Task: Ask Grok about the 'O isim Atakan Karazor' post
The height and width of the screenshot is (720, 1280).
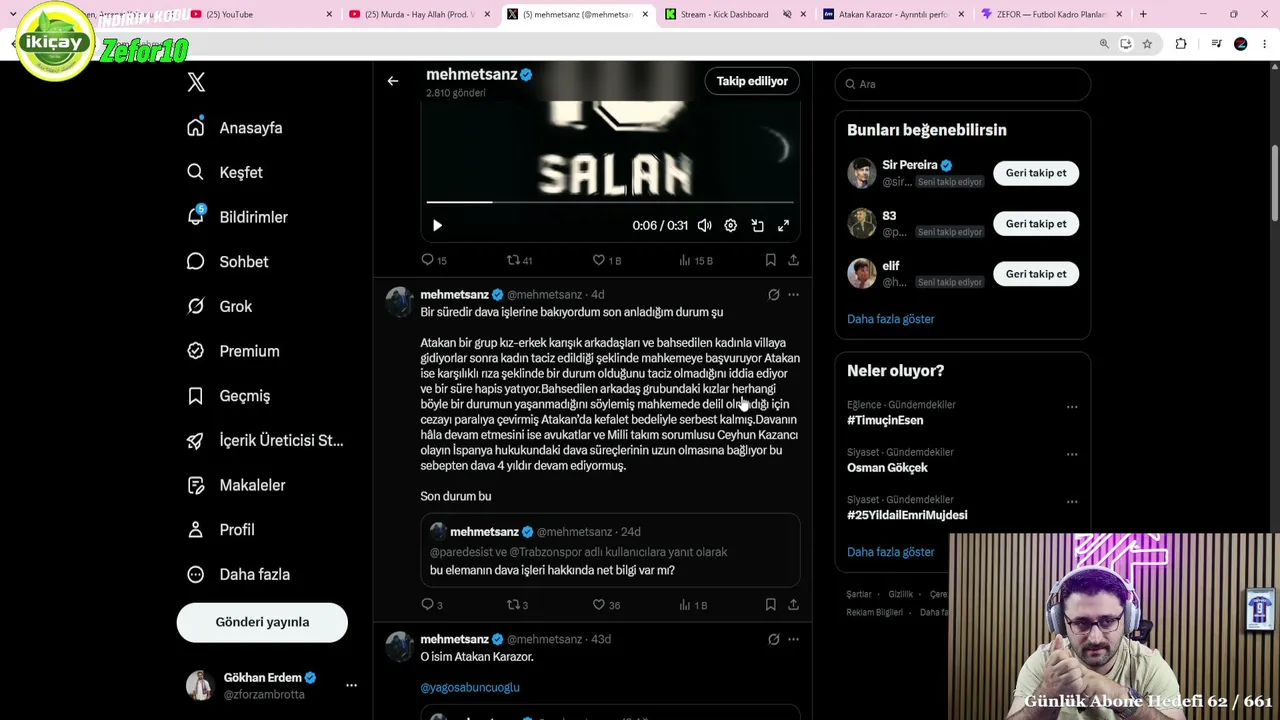Action: (773, 639)
